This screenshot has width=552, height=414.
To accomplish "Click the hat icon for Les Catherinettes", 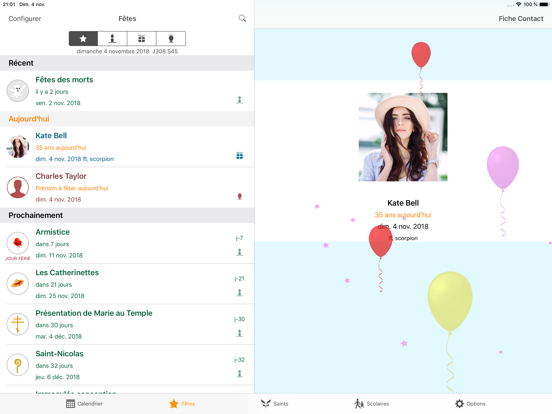I will tap(18, 283).
